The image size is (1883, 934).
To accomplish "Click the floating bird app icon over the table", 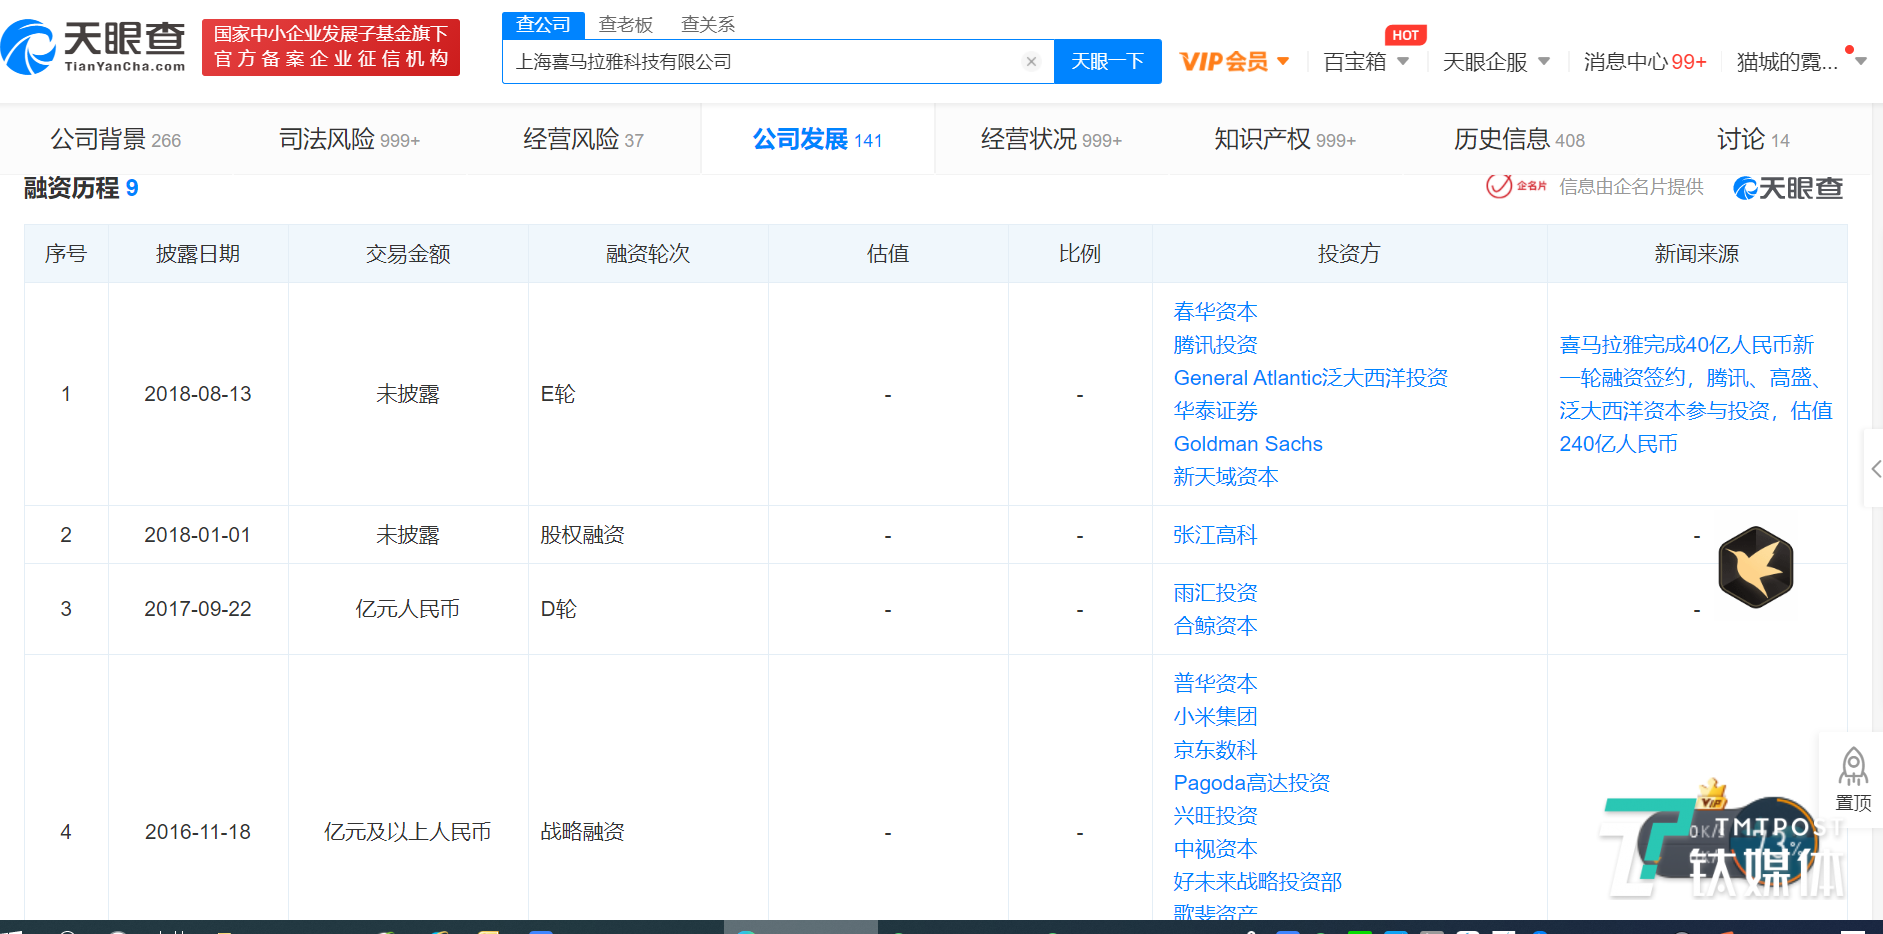I will point(1756,568).
